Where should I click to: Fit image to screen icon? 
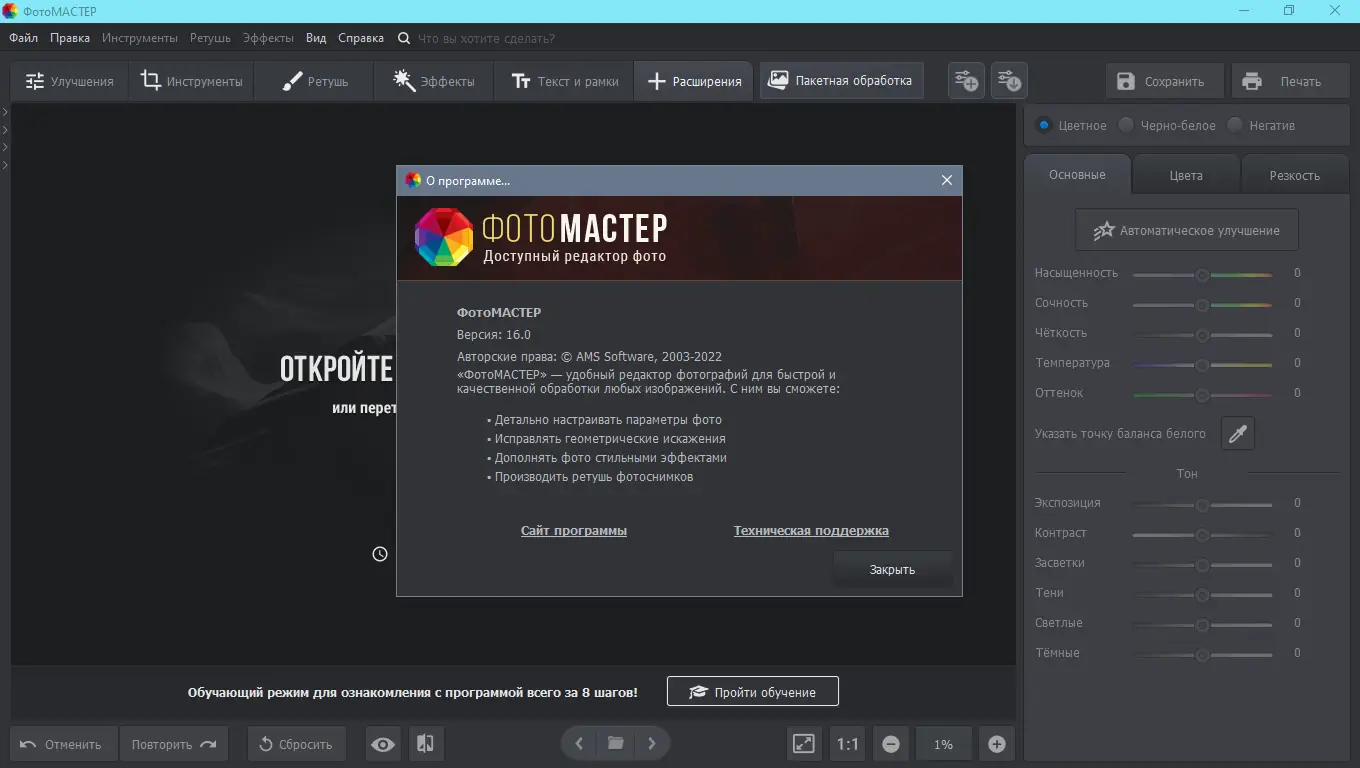804,744
